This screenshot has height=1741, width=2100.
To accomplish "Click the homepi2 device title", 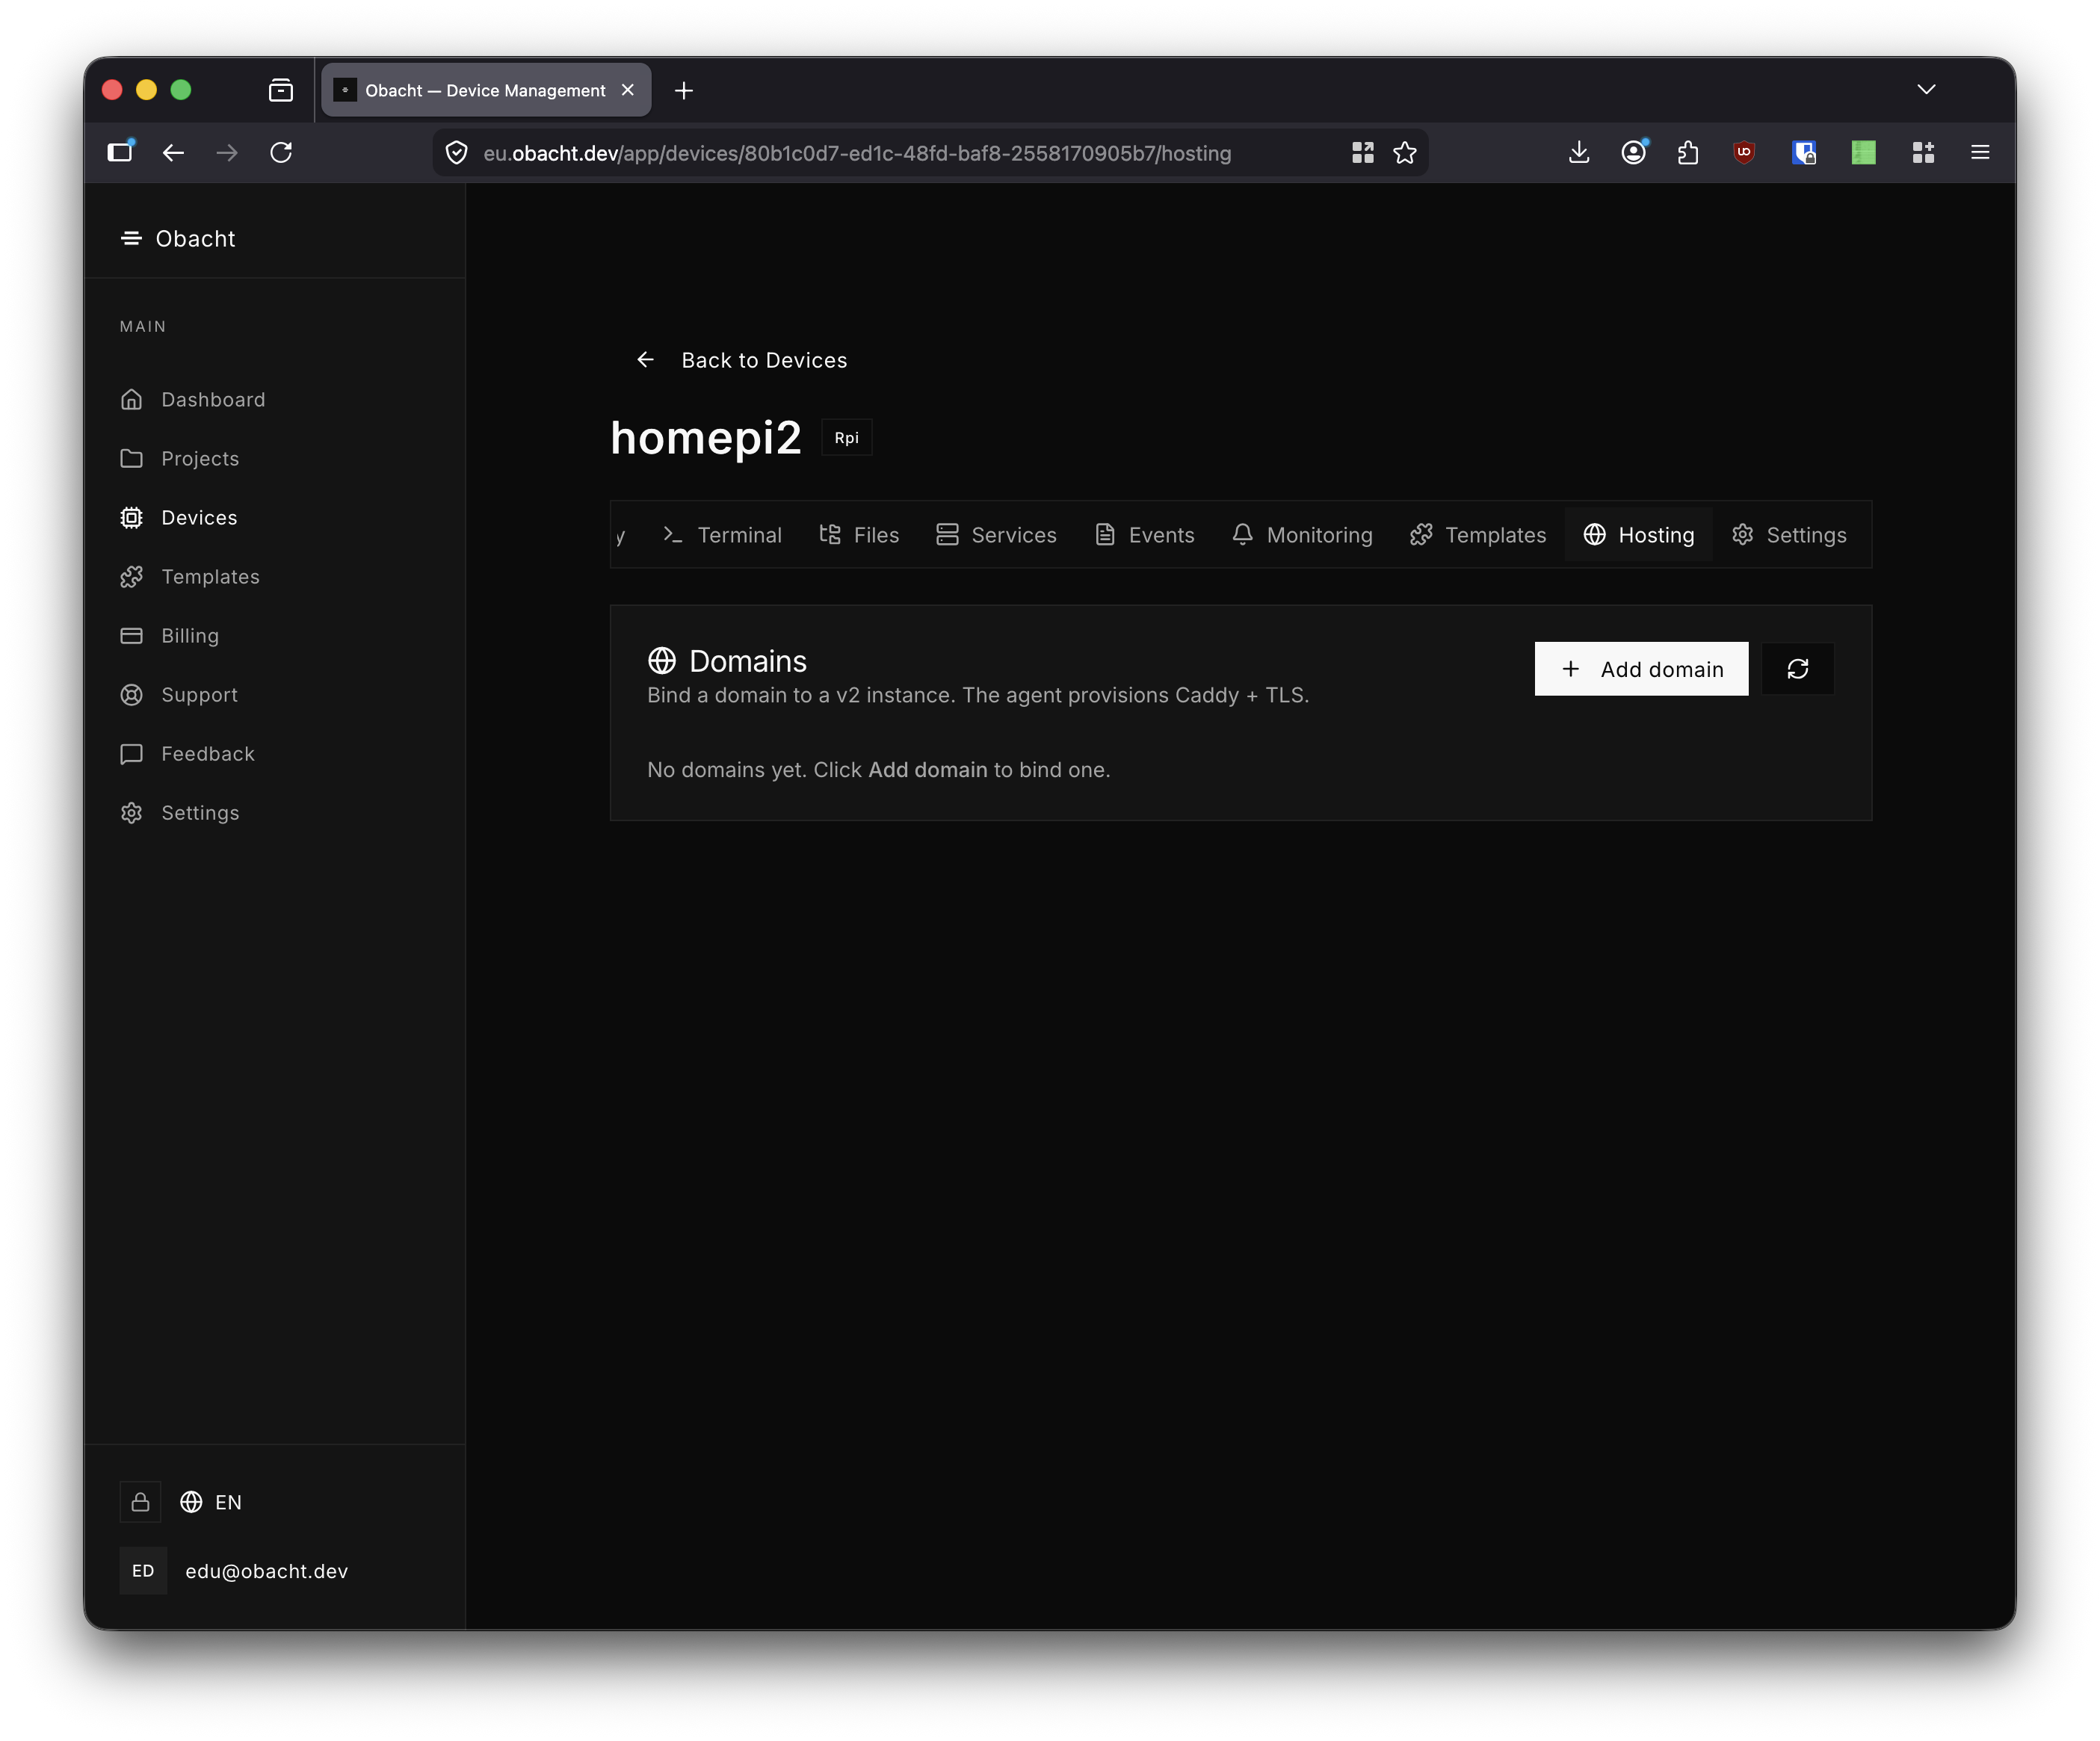I will (x=706, y=438).
